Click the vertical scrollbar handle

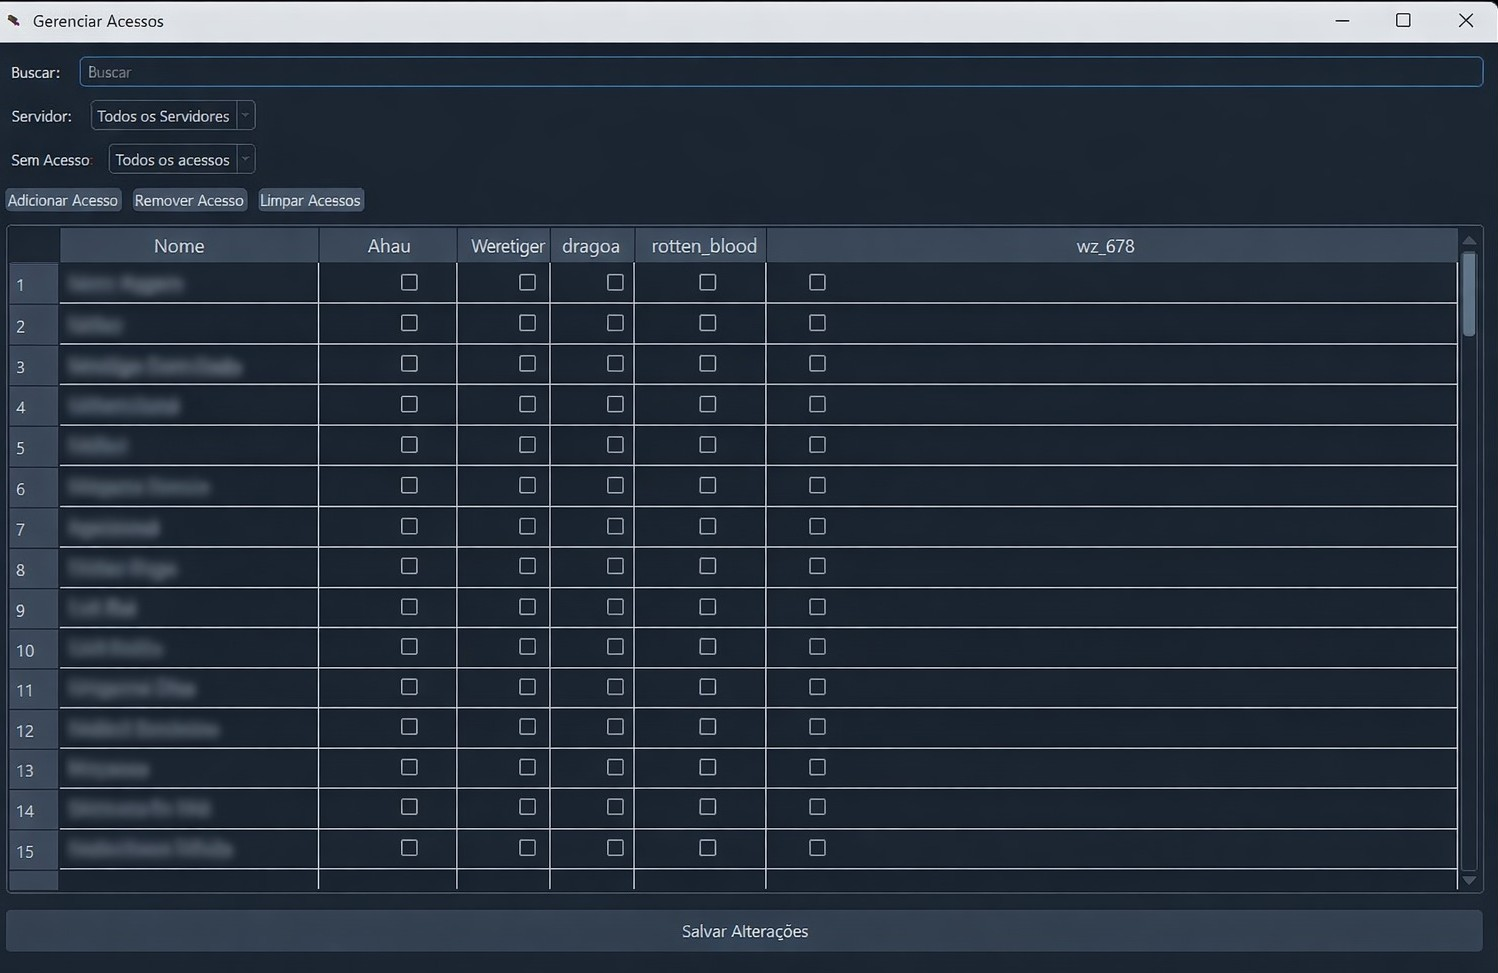click(x=1469, y=293)
